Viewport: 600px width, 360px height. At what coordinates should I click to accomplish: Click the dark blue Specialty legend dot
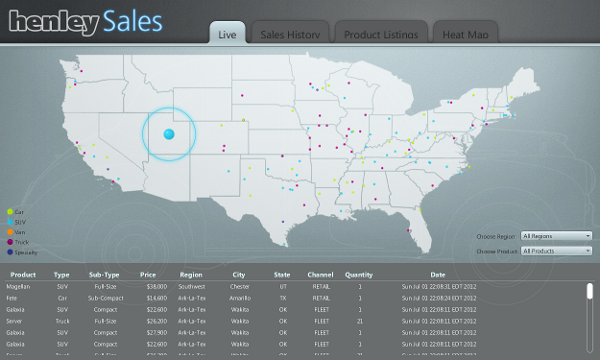pyautogui.click(x=10, y=252)
